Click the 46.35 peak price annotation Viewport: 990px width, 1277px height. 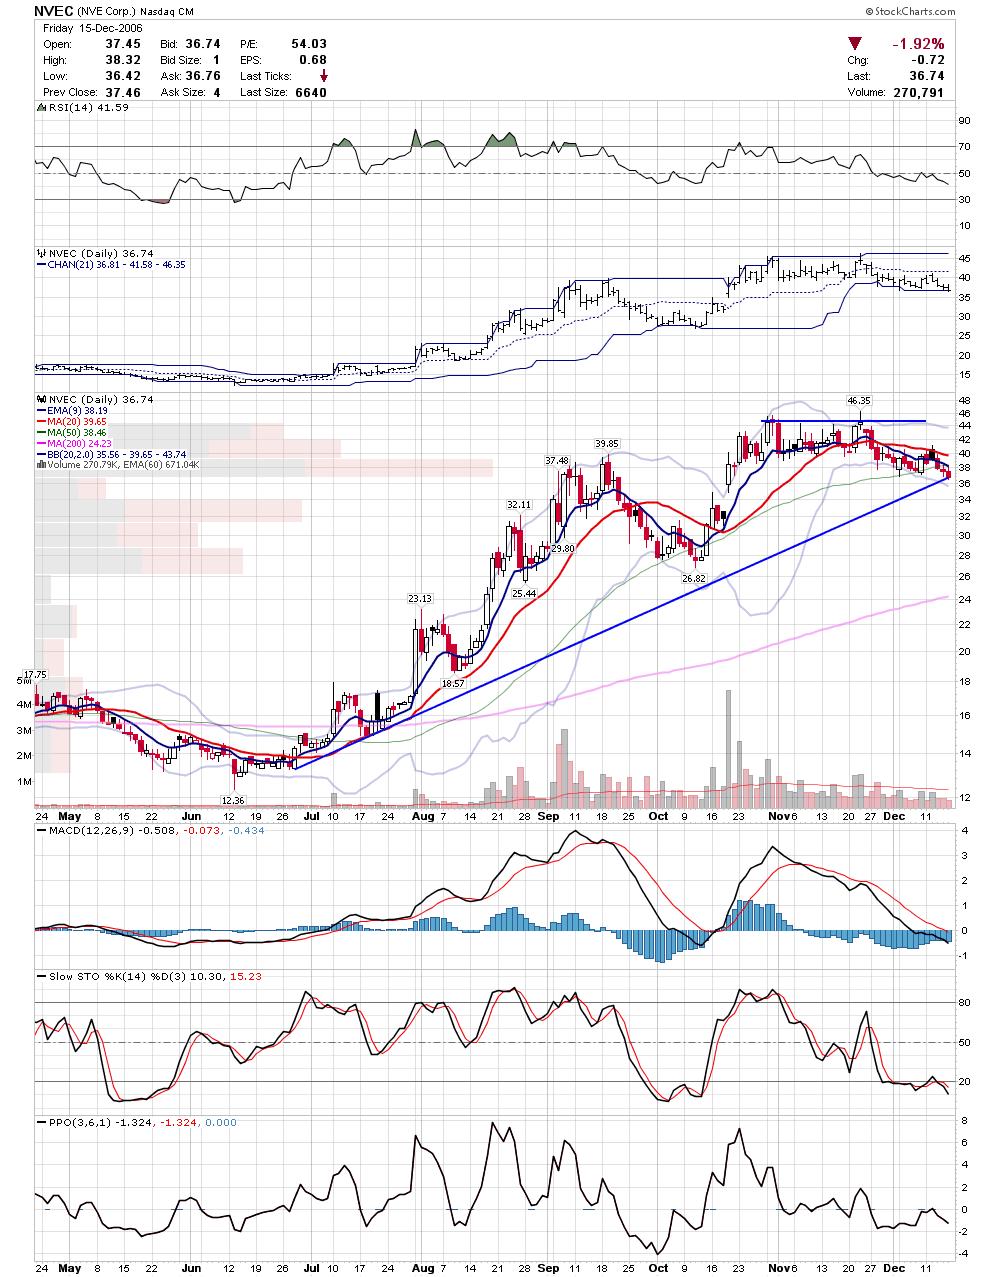pyautogui.click(x=858, y=400)
